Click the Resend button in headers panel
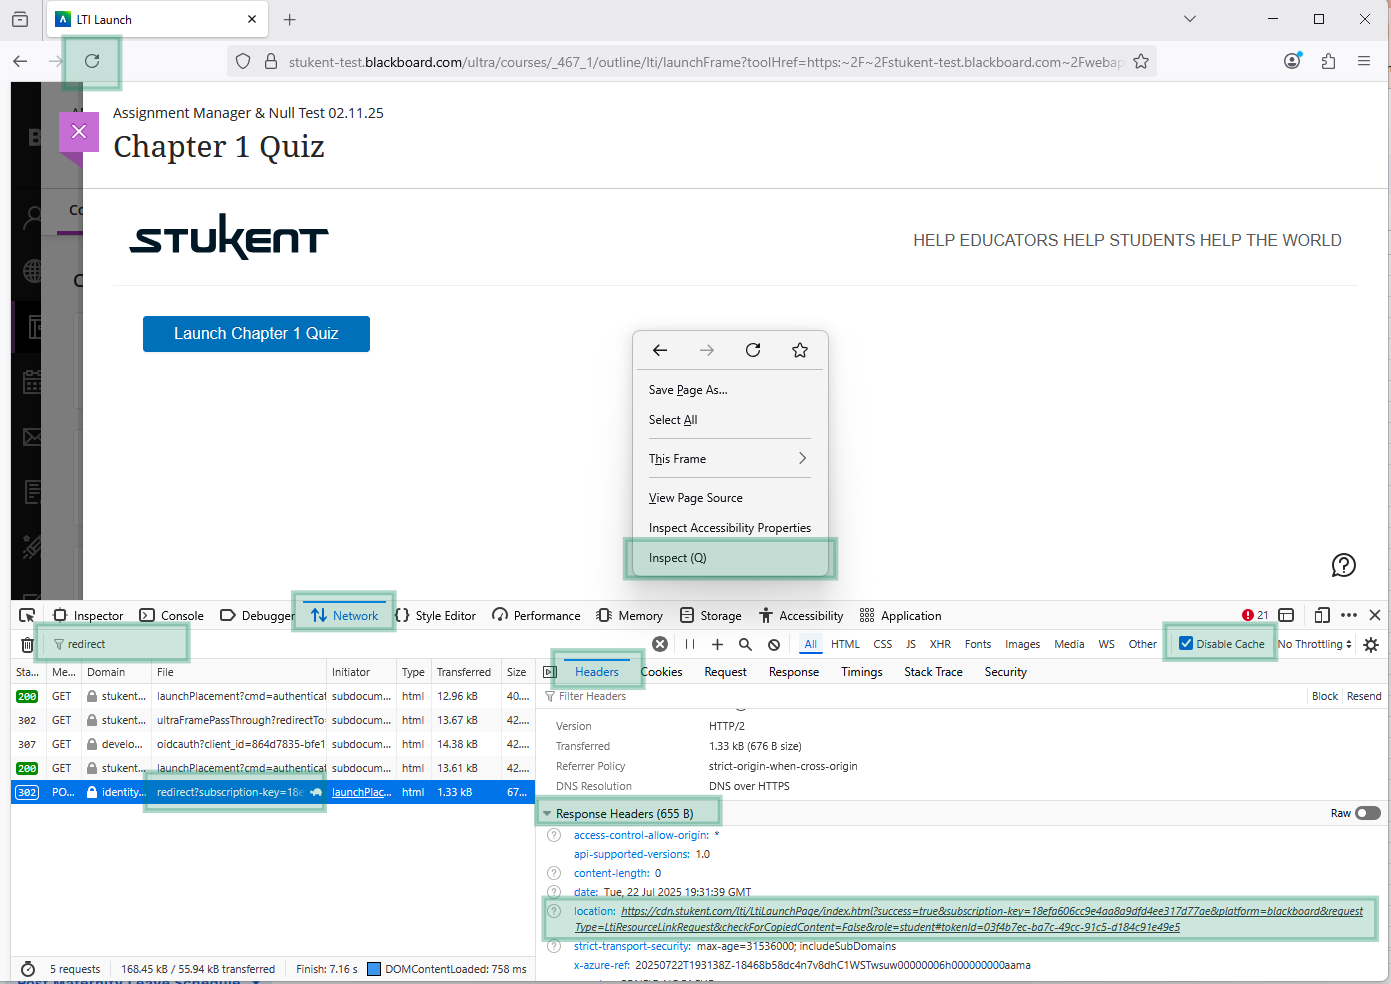The width and height of the screenshot is (1391, 984). point(1364,696)
